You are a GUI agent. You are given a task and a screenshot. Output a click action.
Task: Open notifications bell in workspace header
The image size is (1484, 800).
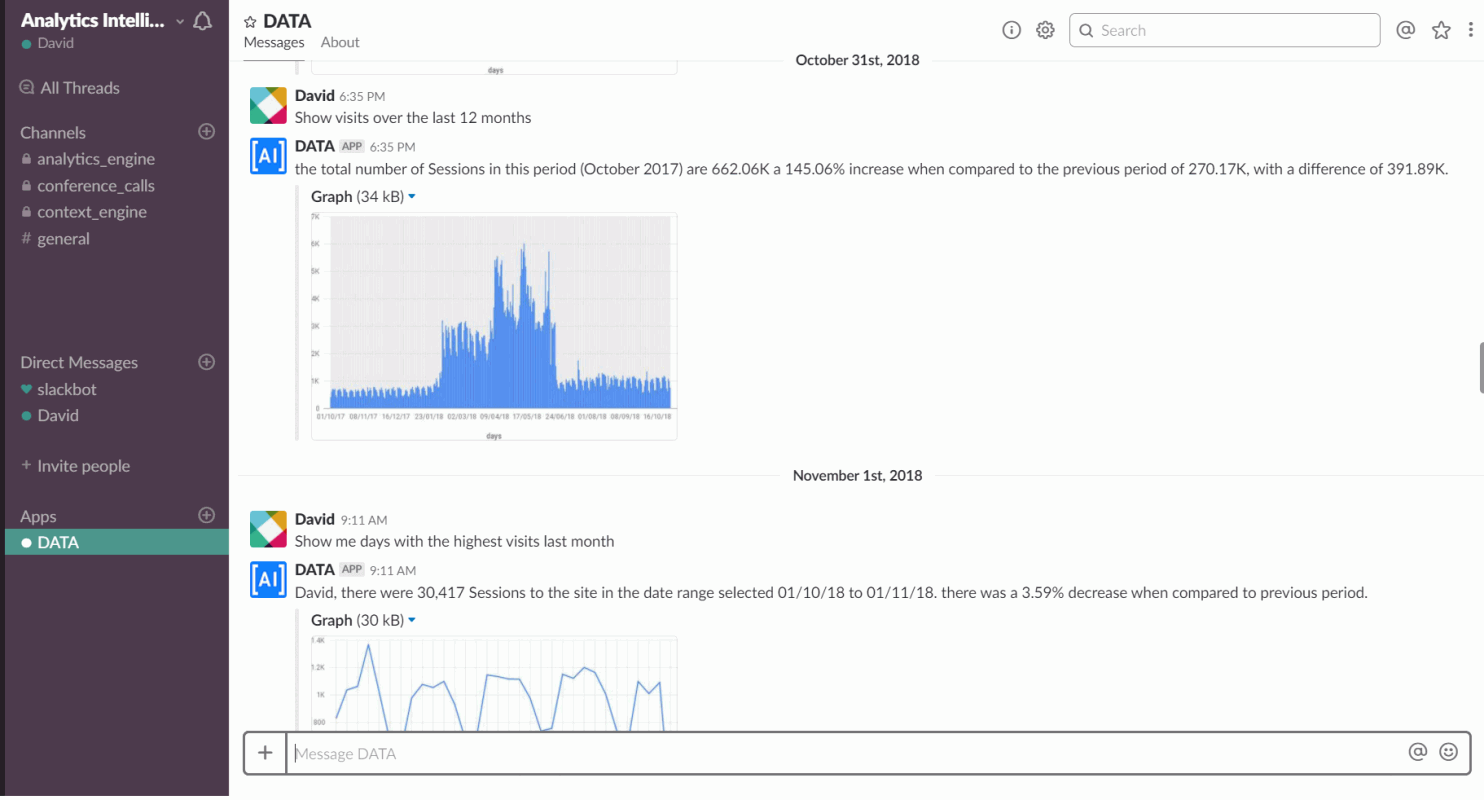[203, 21]
